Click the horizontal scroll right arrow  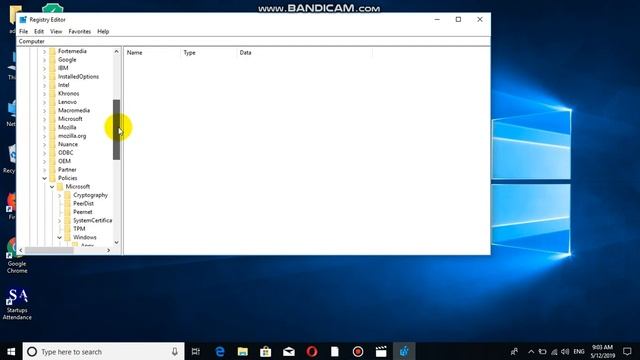click(x=109, y=250)
